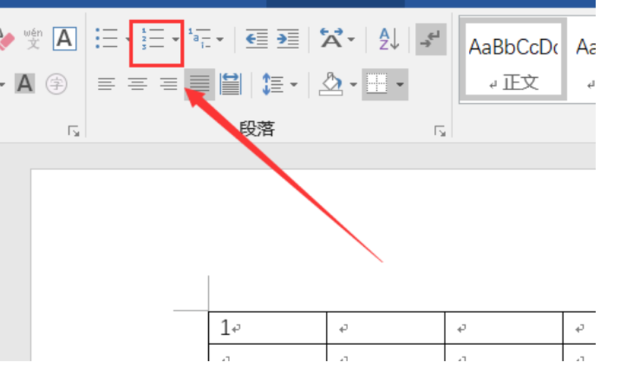Click the table cell containing 1
Image resolution: width=620 pixels, height=375 pixels.
(x=268, y=328)
